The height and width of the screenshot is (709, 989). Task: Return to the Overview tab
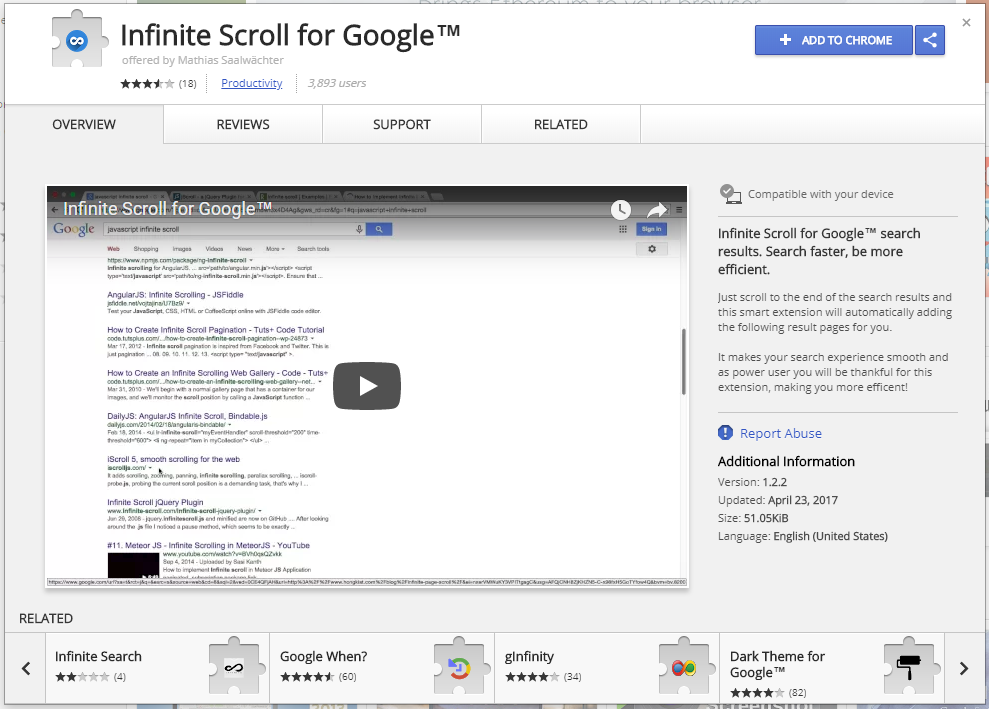83,124
